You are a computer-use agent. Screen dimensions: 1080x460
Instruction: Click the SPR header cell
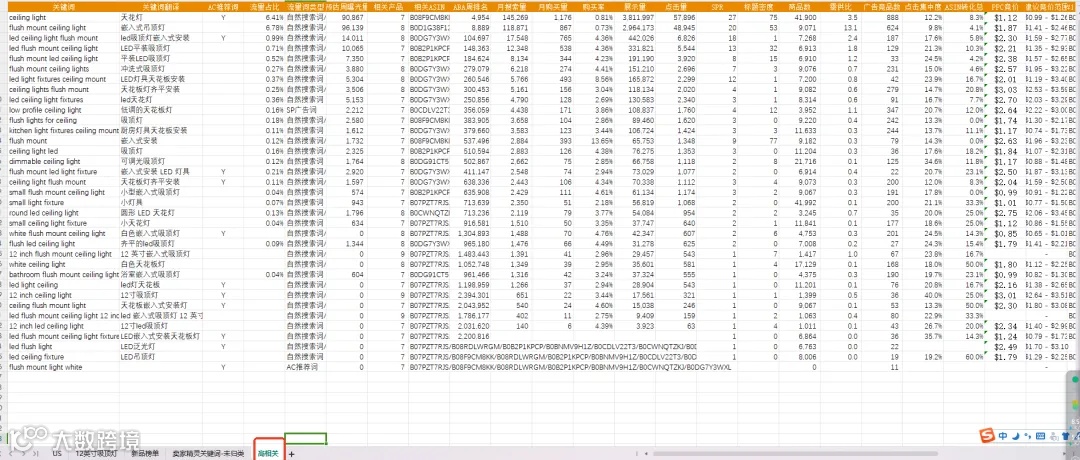716,6
